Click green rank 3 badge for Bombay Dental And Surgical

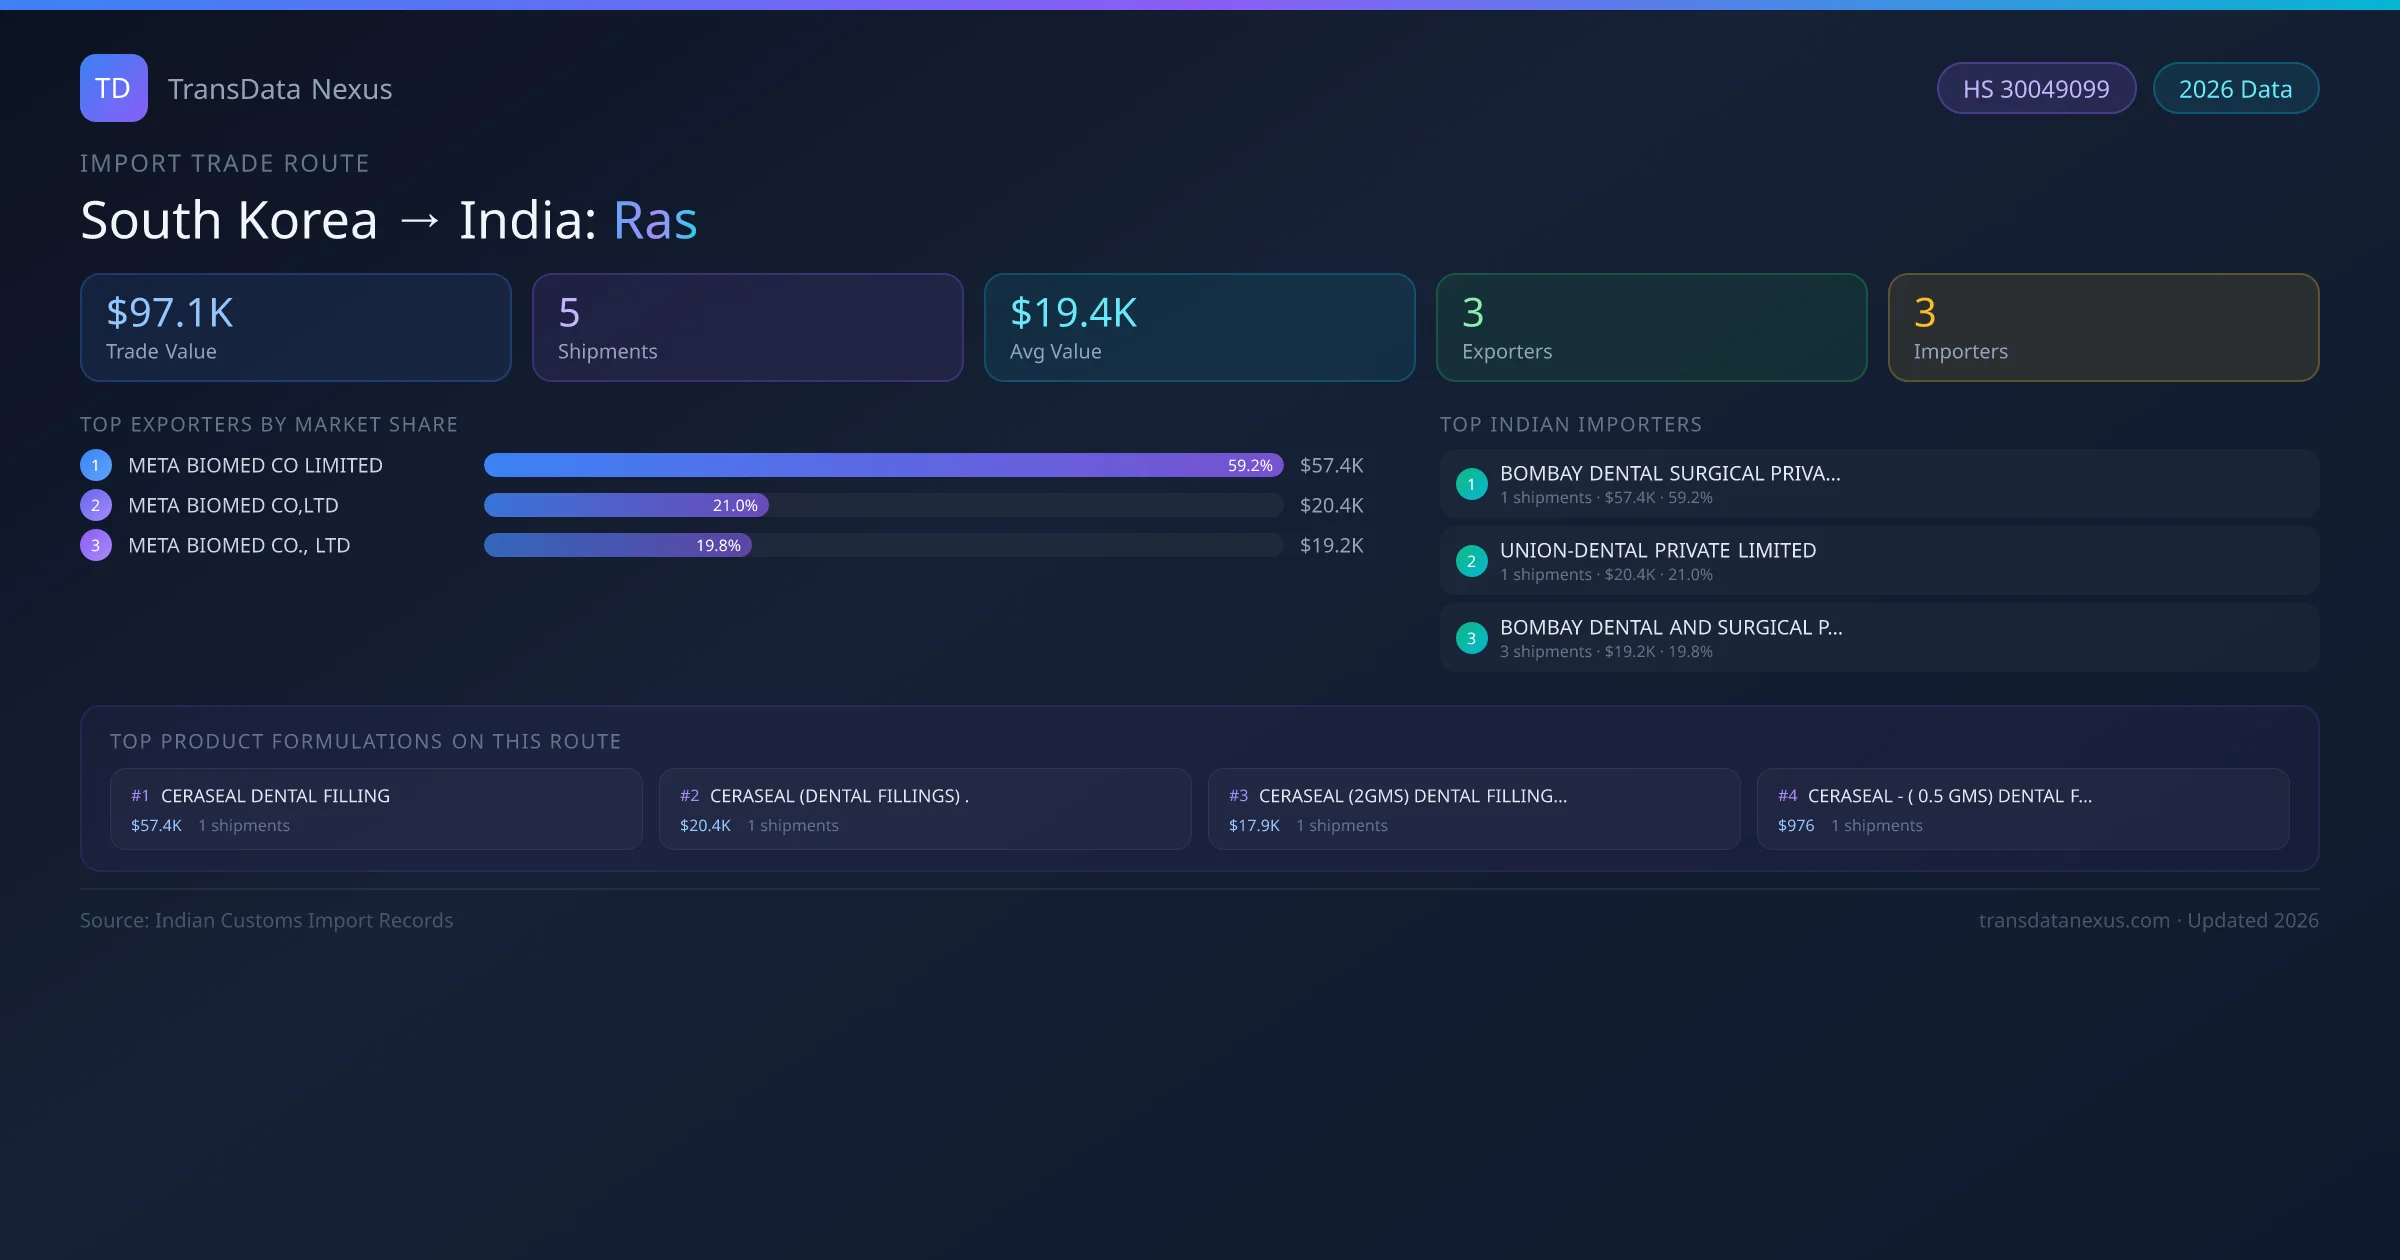point(1471,638)
